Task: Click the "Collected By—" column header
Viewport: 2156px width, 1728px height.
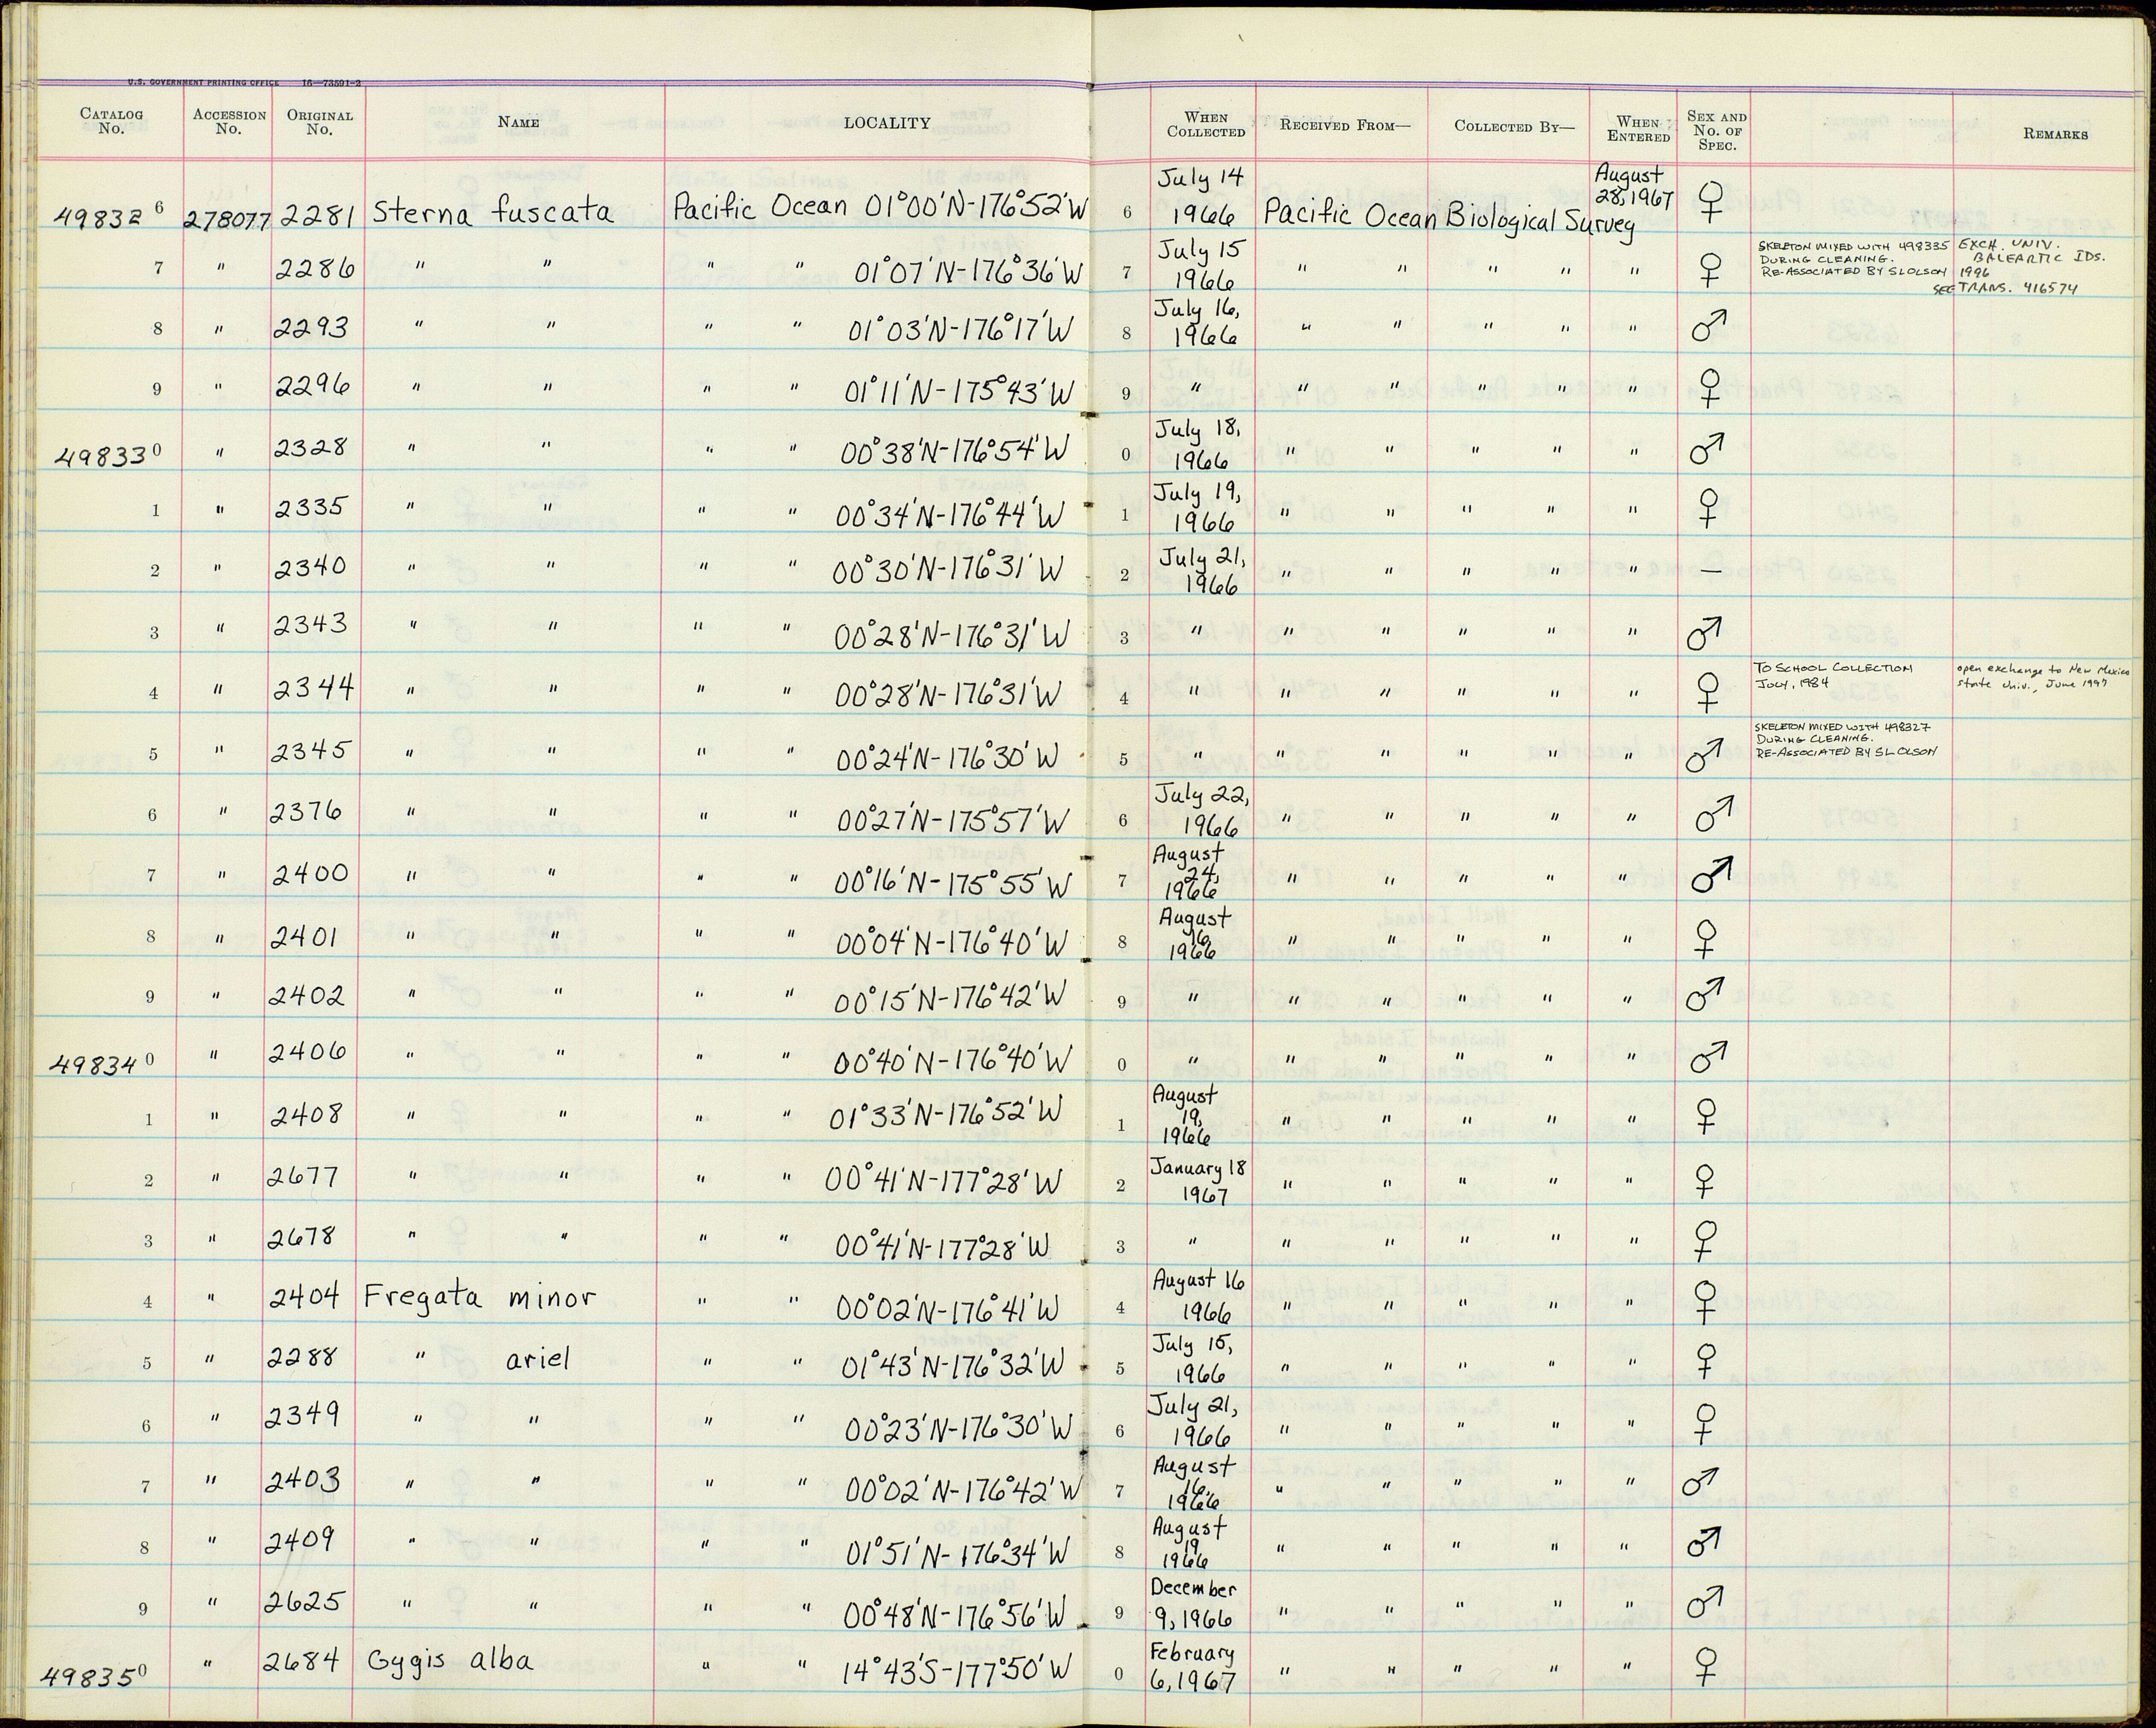Action: (1513, 126)
